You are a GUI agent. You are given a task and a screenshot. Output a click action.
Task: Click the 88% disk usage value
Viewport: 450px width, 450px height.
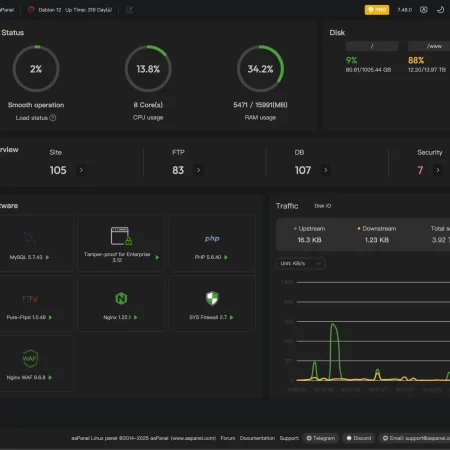coord(416,60)
